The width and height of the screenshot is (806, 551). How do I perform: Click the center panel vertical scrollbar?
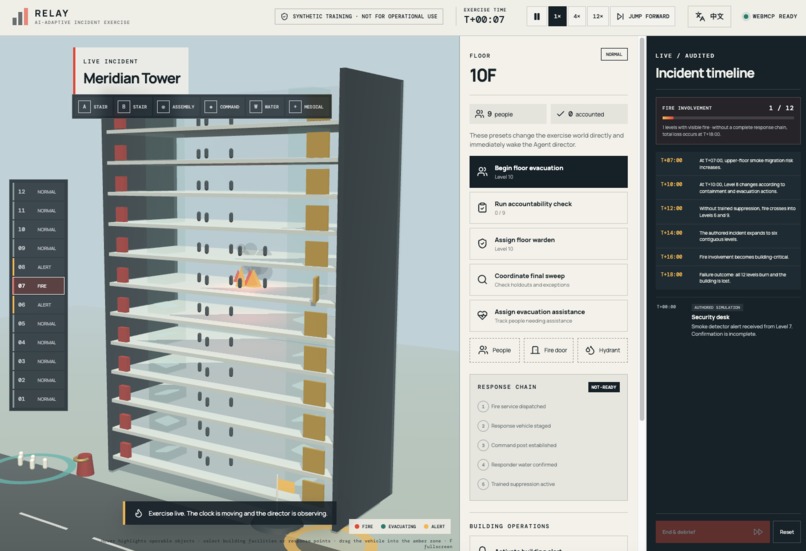(x=642, y=229)
